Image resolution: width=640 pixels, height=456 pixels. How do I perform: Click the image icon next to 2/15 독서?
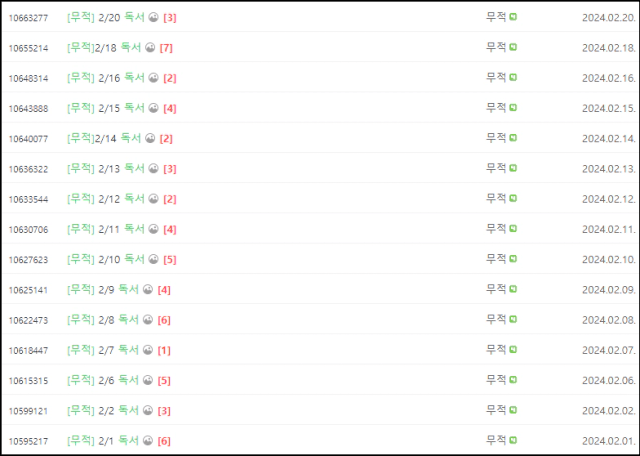click(x=153, y=108)
